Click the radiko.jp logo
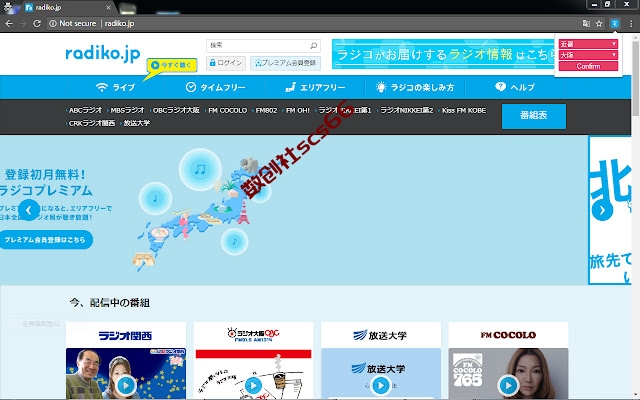Image resolution: width=640 pixels, height=400 pixels. click(102, 53)
